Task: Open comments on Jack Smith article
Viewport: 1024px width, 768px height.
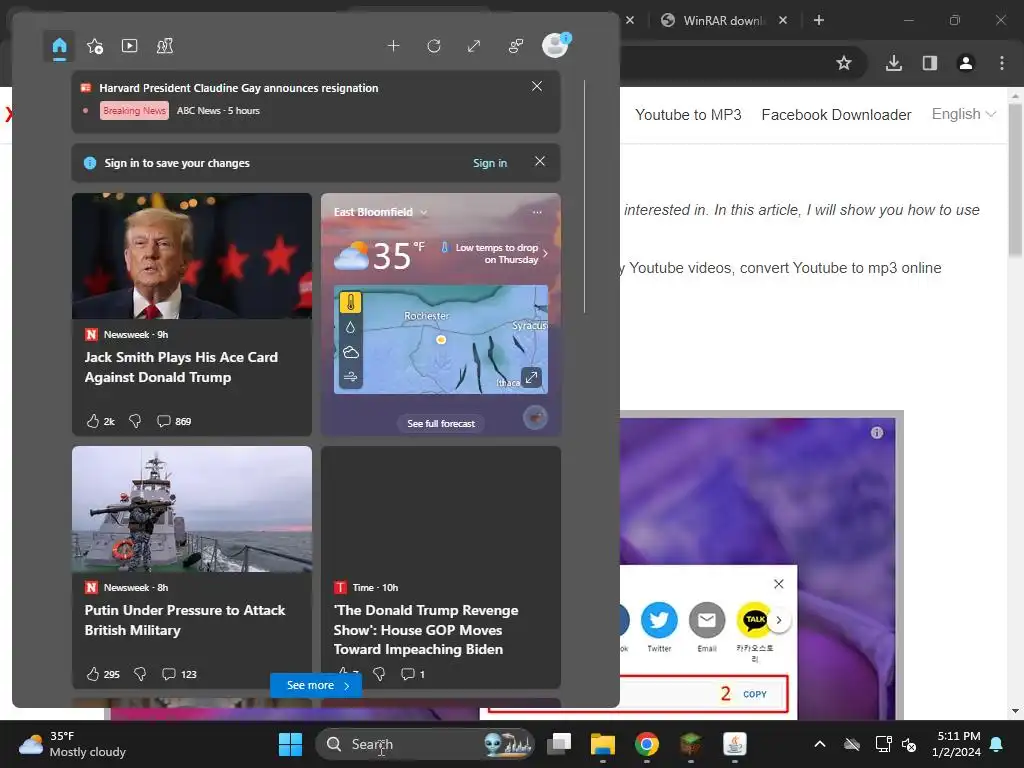Action: click(x=174, y=421)
